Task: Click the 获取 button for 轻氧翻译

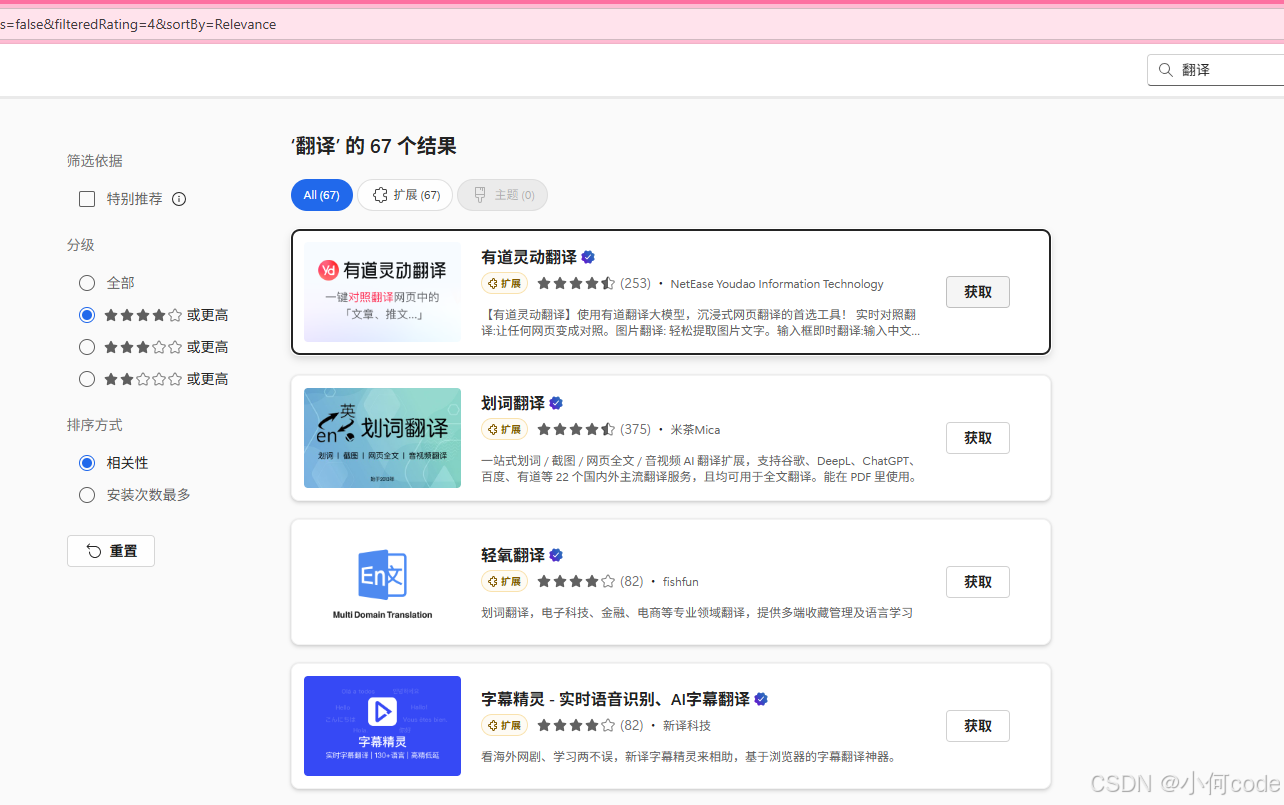Action: click(977, 581)
